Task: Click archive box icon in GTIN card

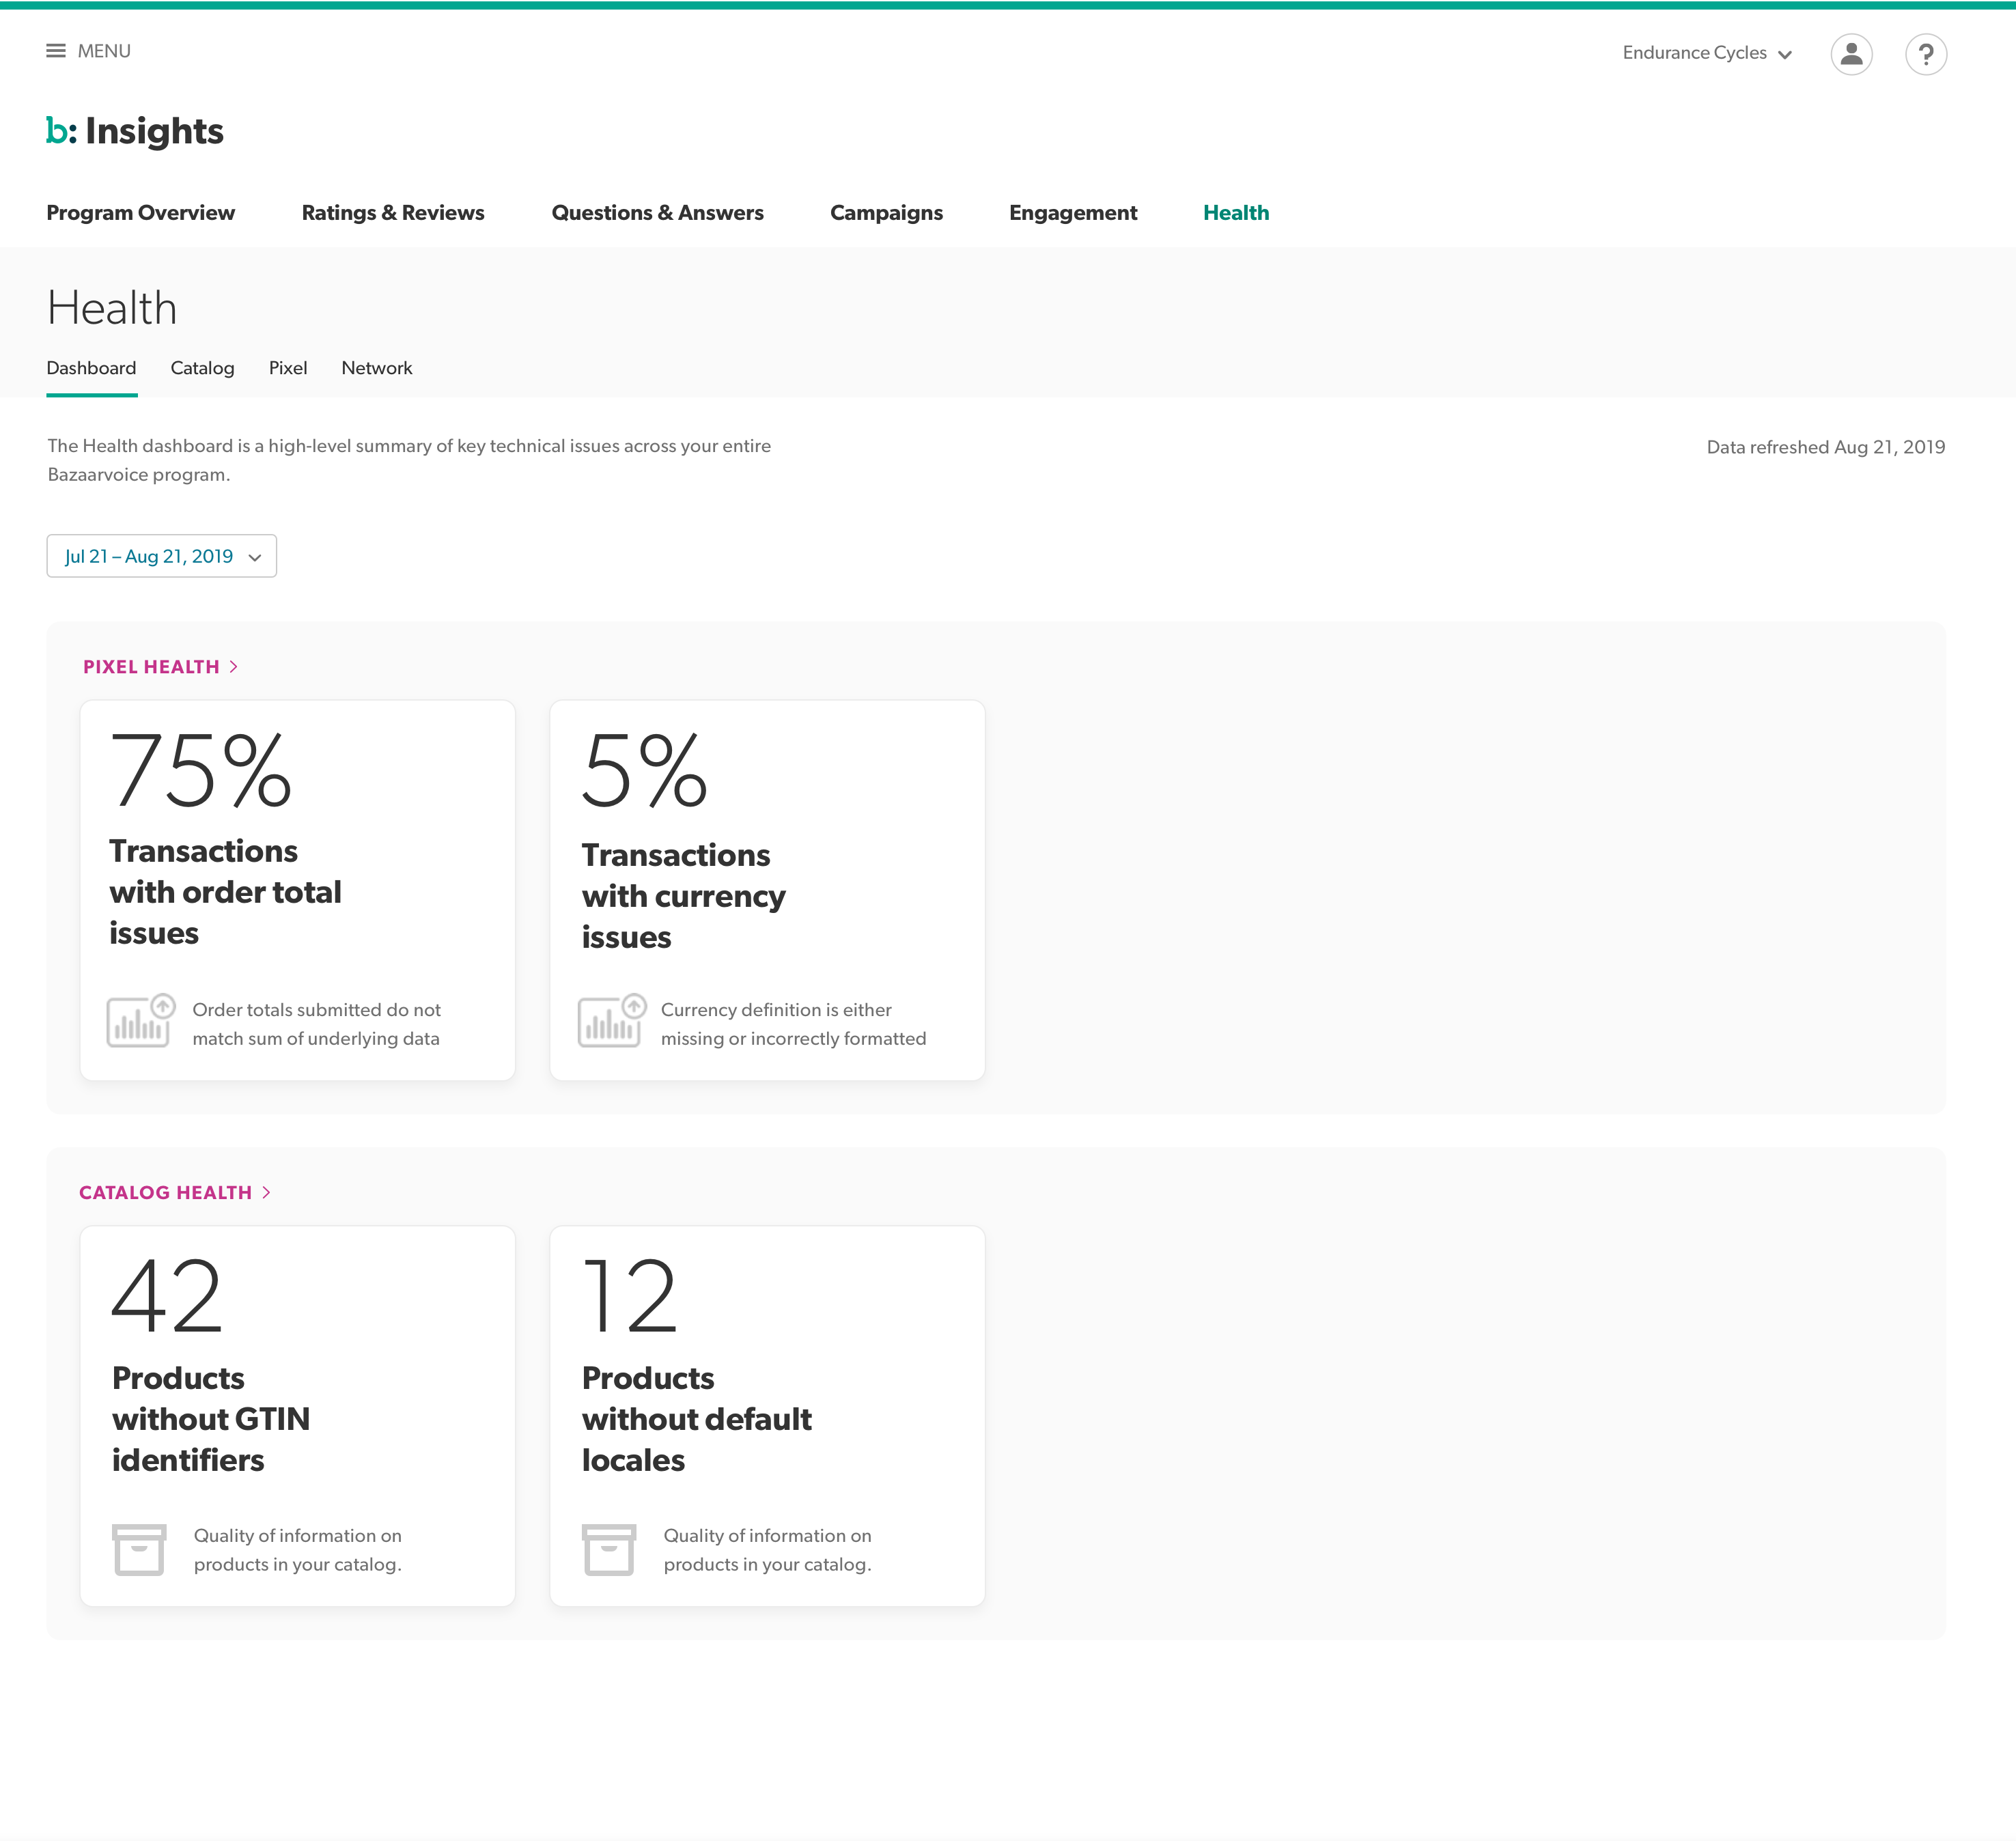Action: (139, 1549)
